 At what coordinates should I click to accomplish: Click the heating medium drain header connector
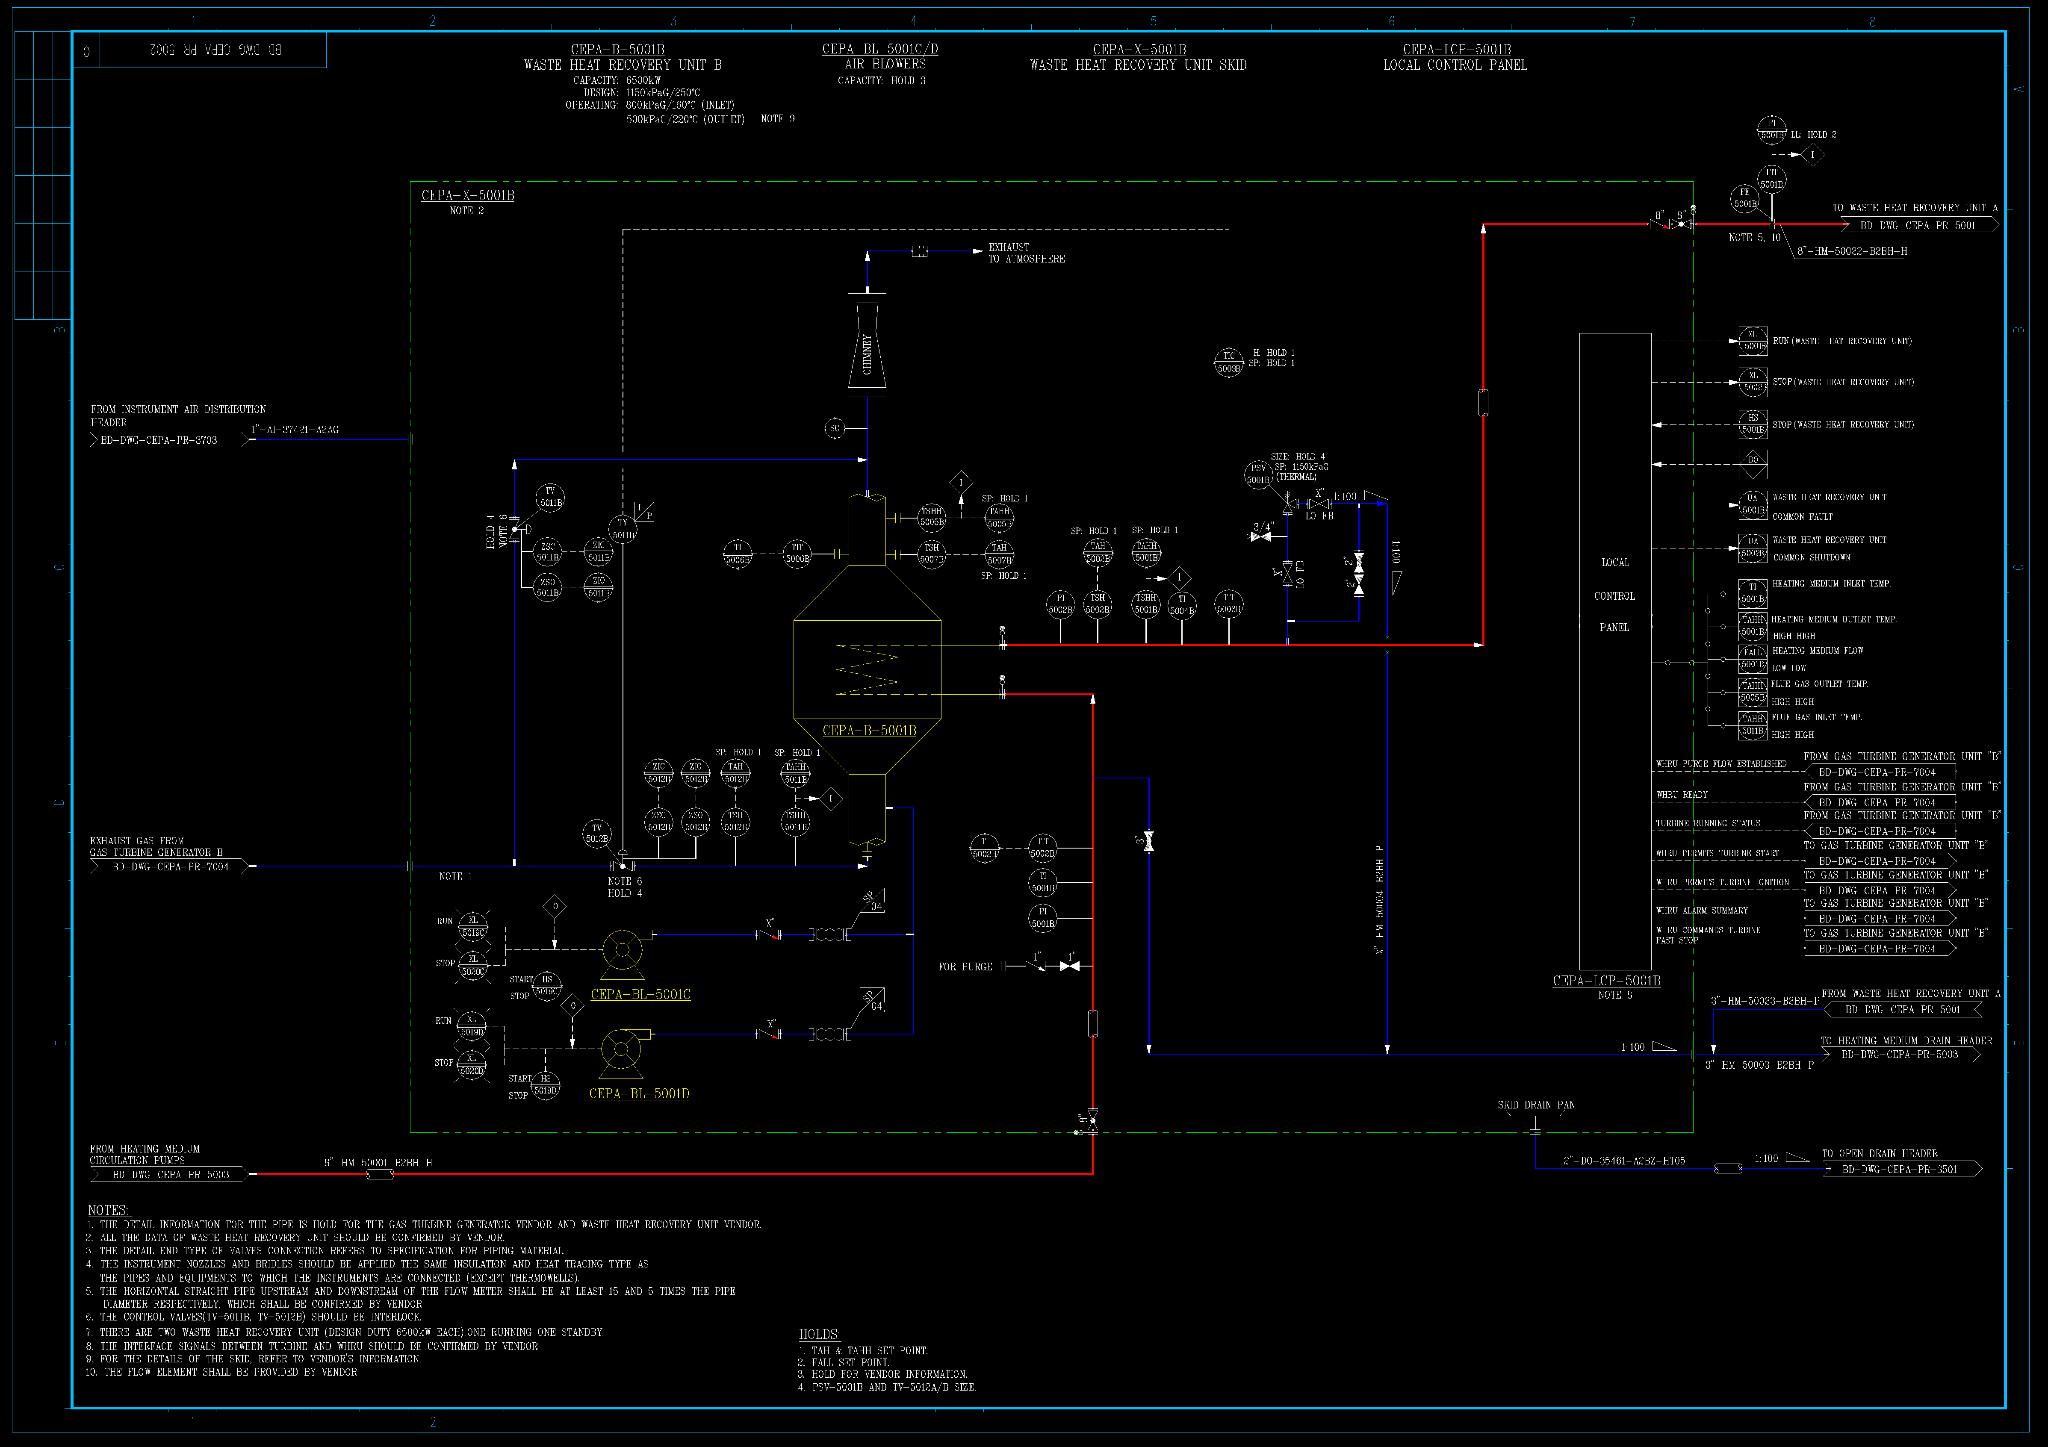click(1900, 1054)
